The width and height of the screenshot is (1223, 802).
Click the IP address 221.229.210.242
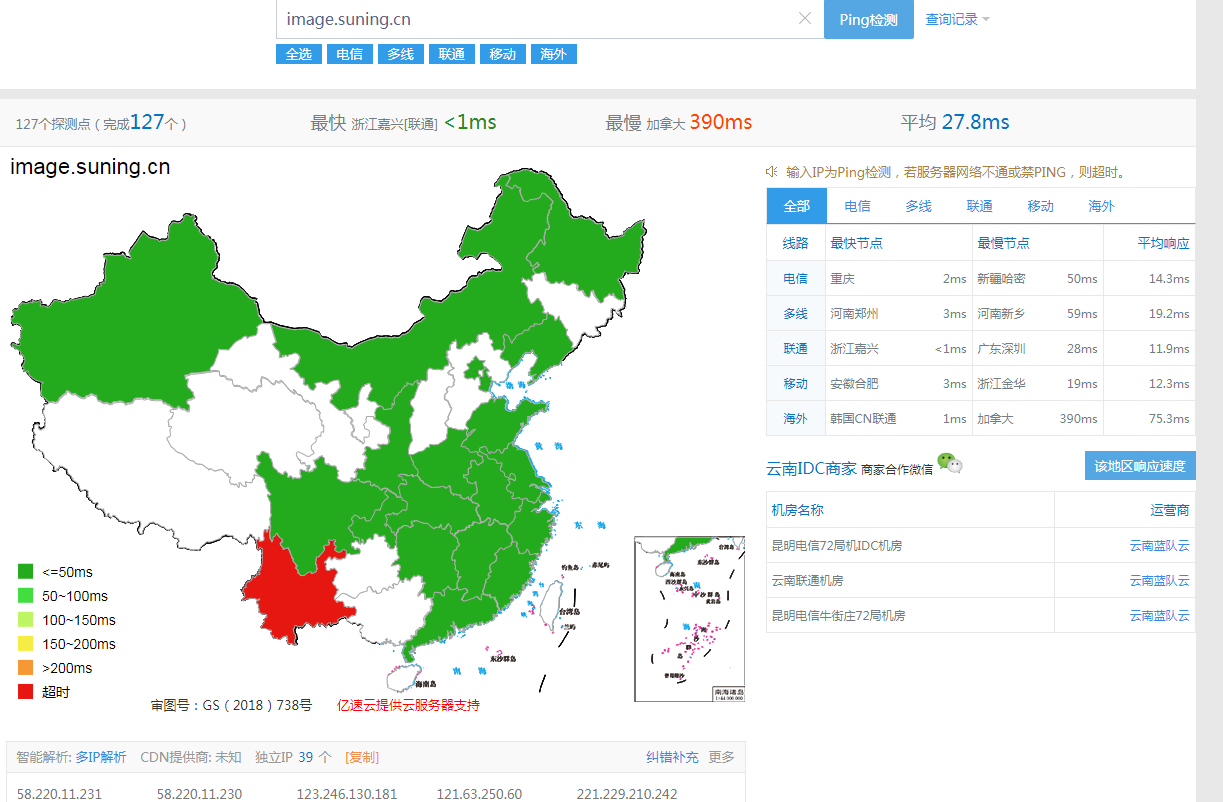tap(627, 794)
